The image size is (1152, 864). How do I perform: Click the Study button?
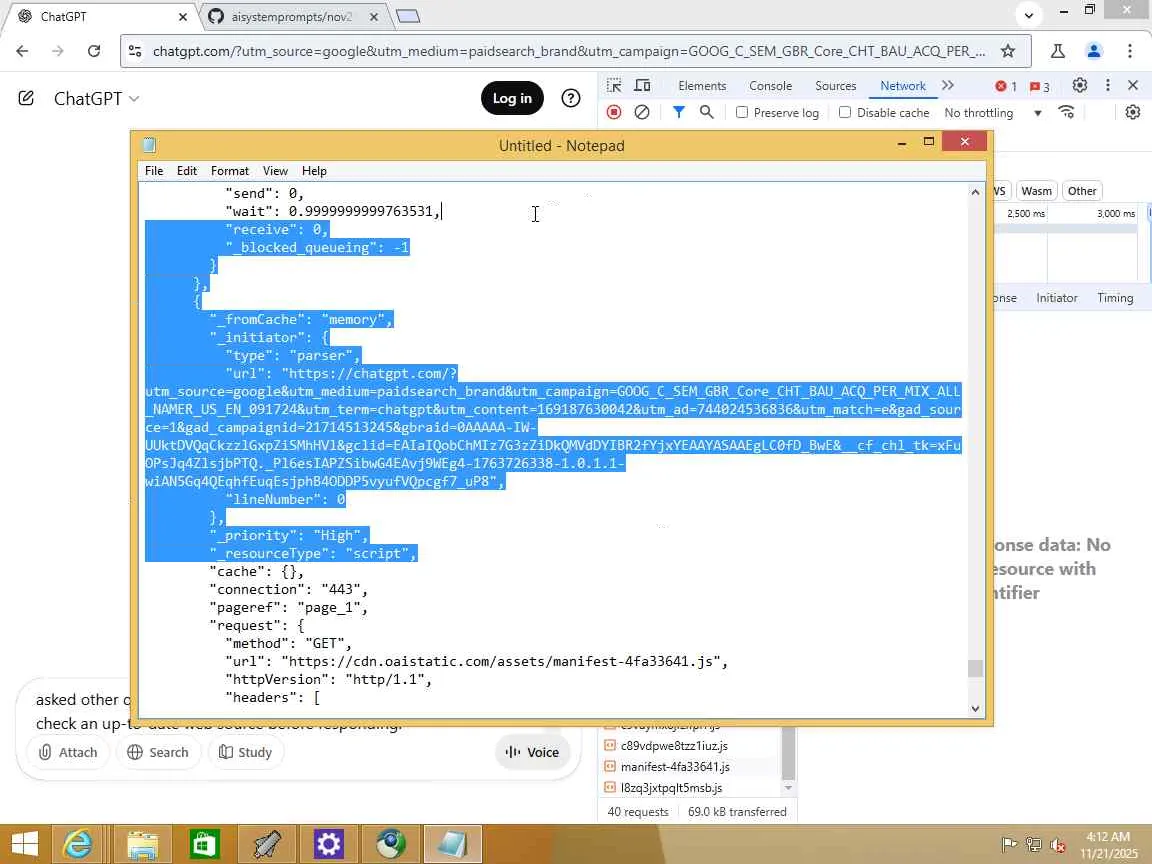pyautogui.click(x=245, y=752)
